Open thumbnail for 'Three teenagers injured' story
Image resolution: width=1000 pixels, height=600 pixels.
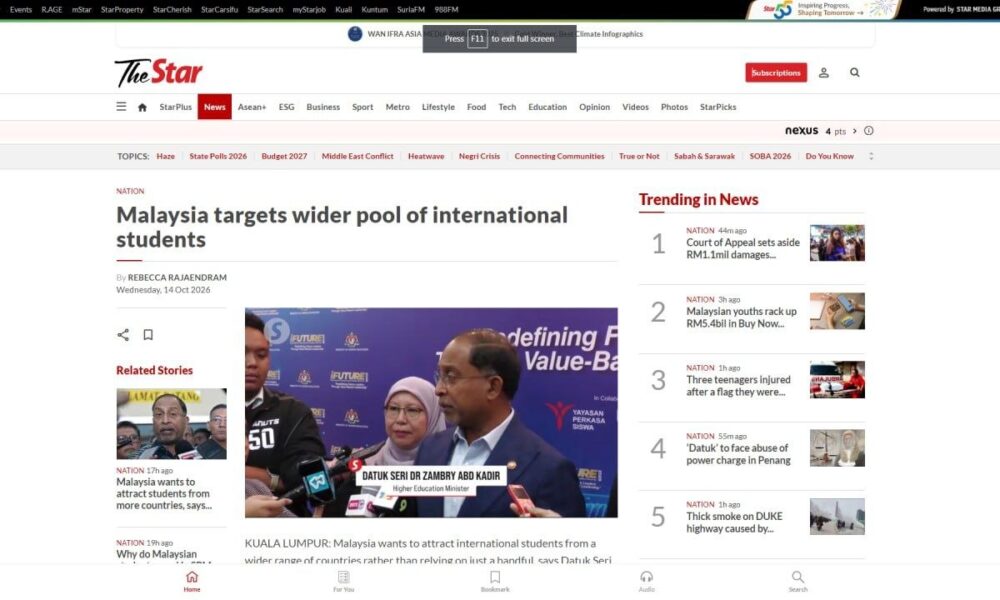pyautogui.click(x=837, y=379)
